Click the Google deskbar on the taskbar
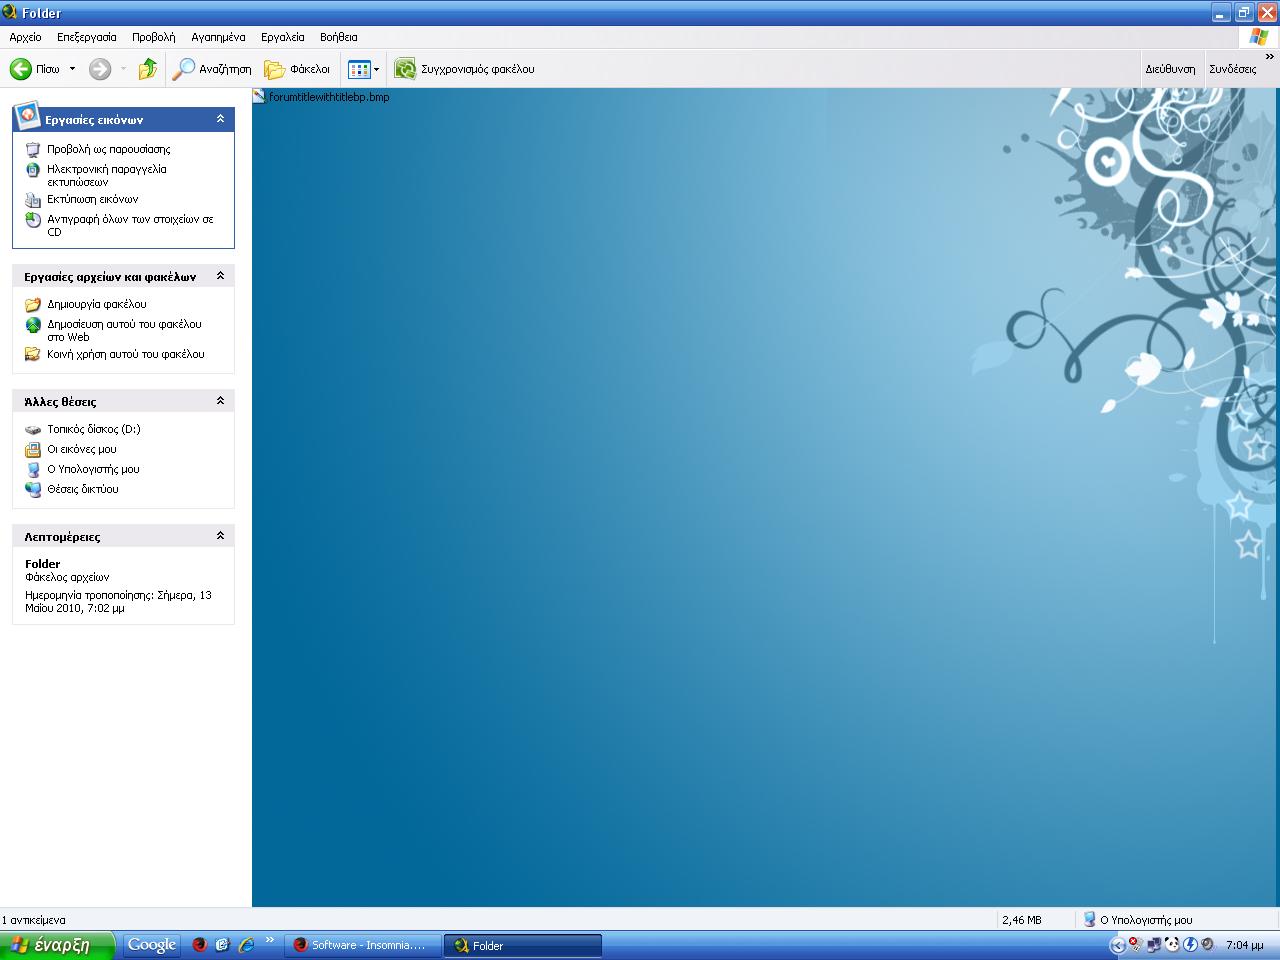The height and width of the screenshot is (960, 1280). click(152, 945)
